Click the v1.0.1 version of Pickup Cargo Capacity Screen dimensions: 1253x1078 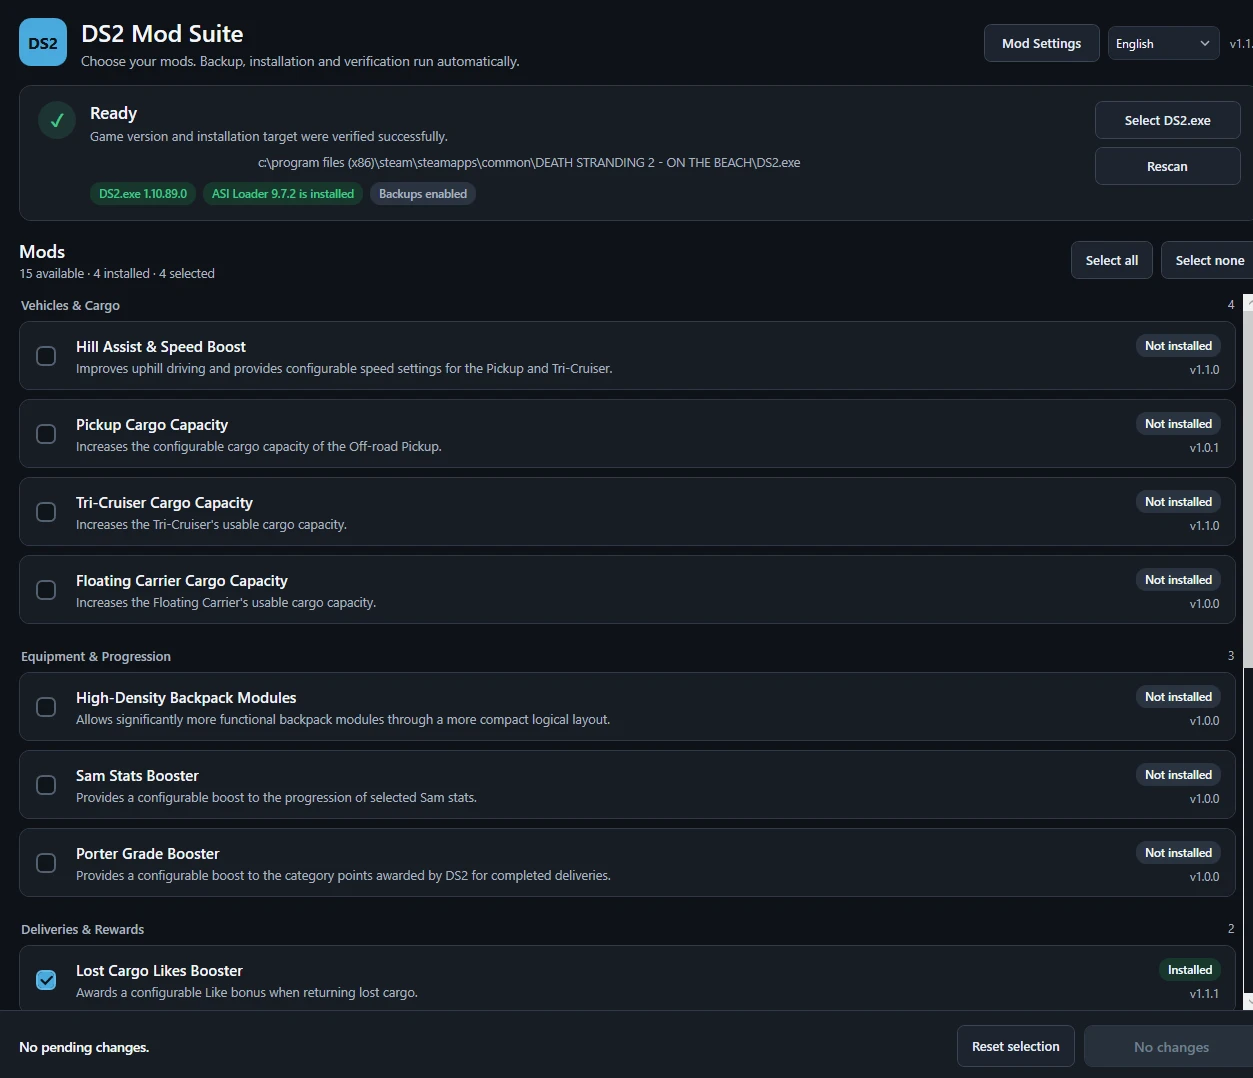point(1204,448)
